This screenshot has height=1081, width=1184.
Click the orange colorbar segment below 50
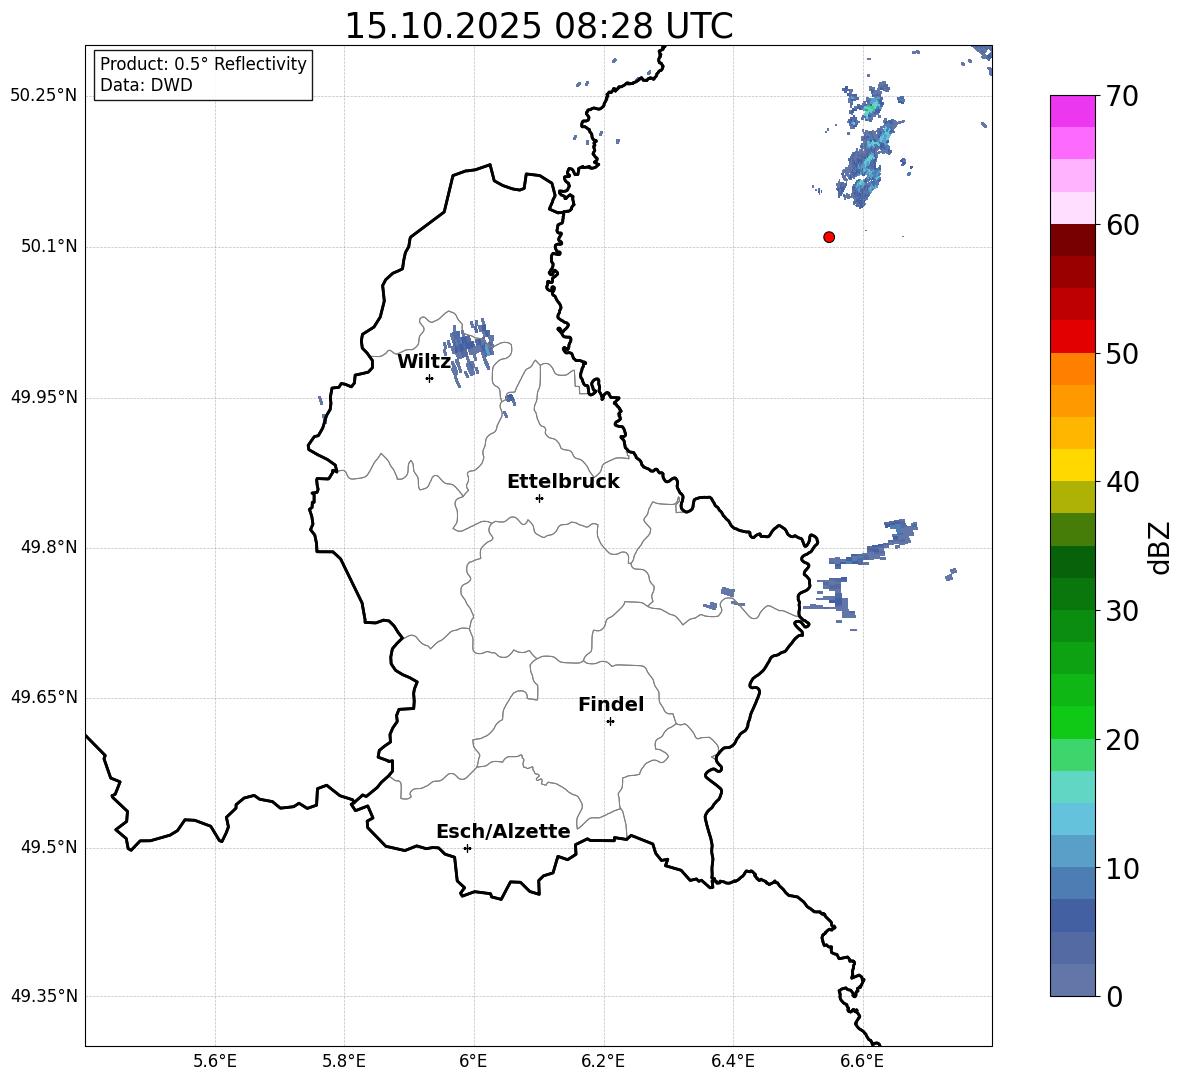(x=1072, y=369)
